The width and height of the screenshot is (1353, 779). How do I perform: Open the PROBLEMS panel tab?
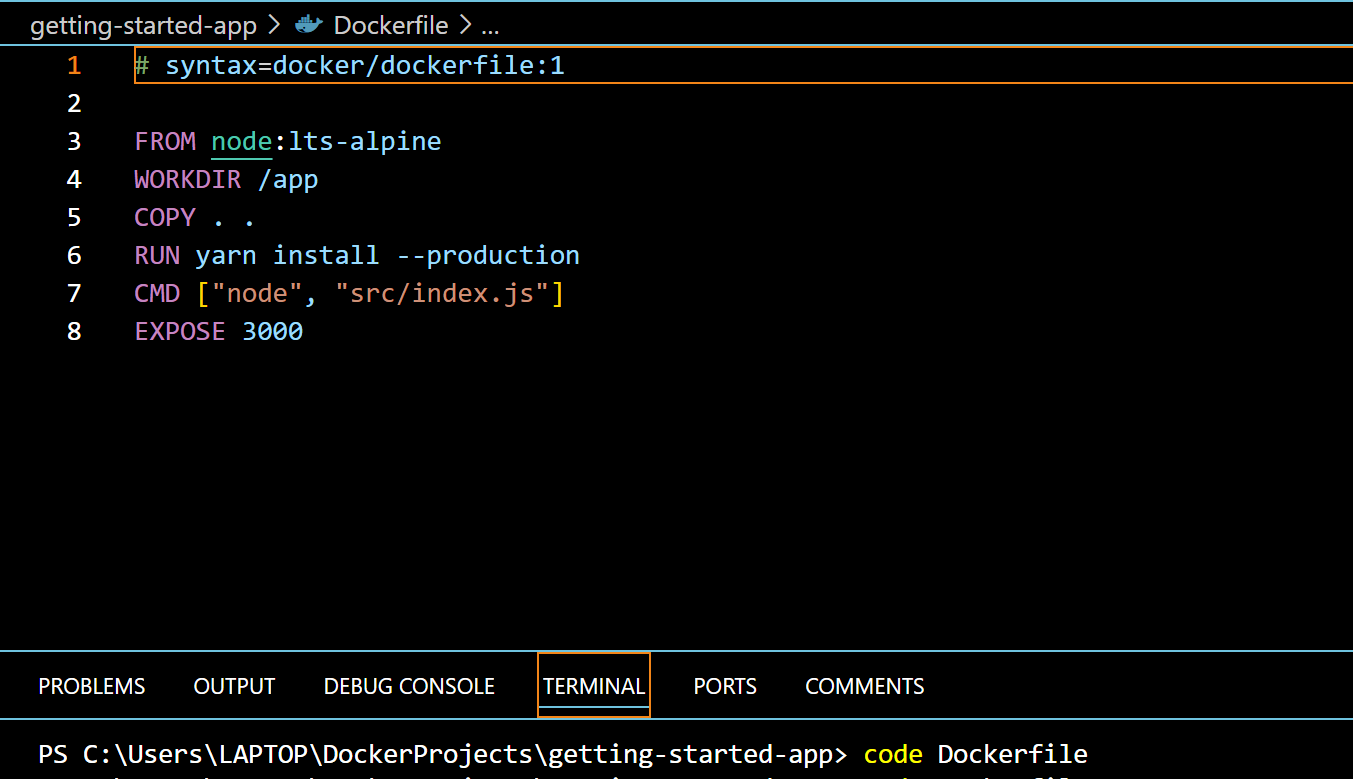pyautogui.click(x=92, y=686)
